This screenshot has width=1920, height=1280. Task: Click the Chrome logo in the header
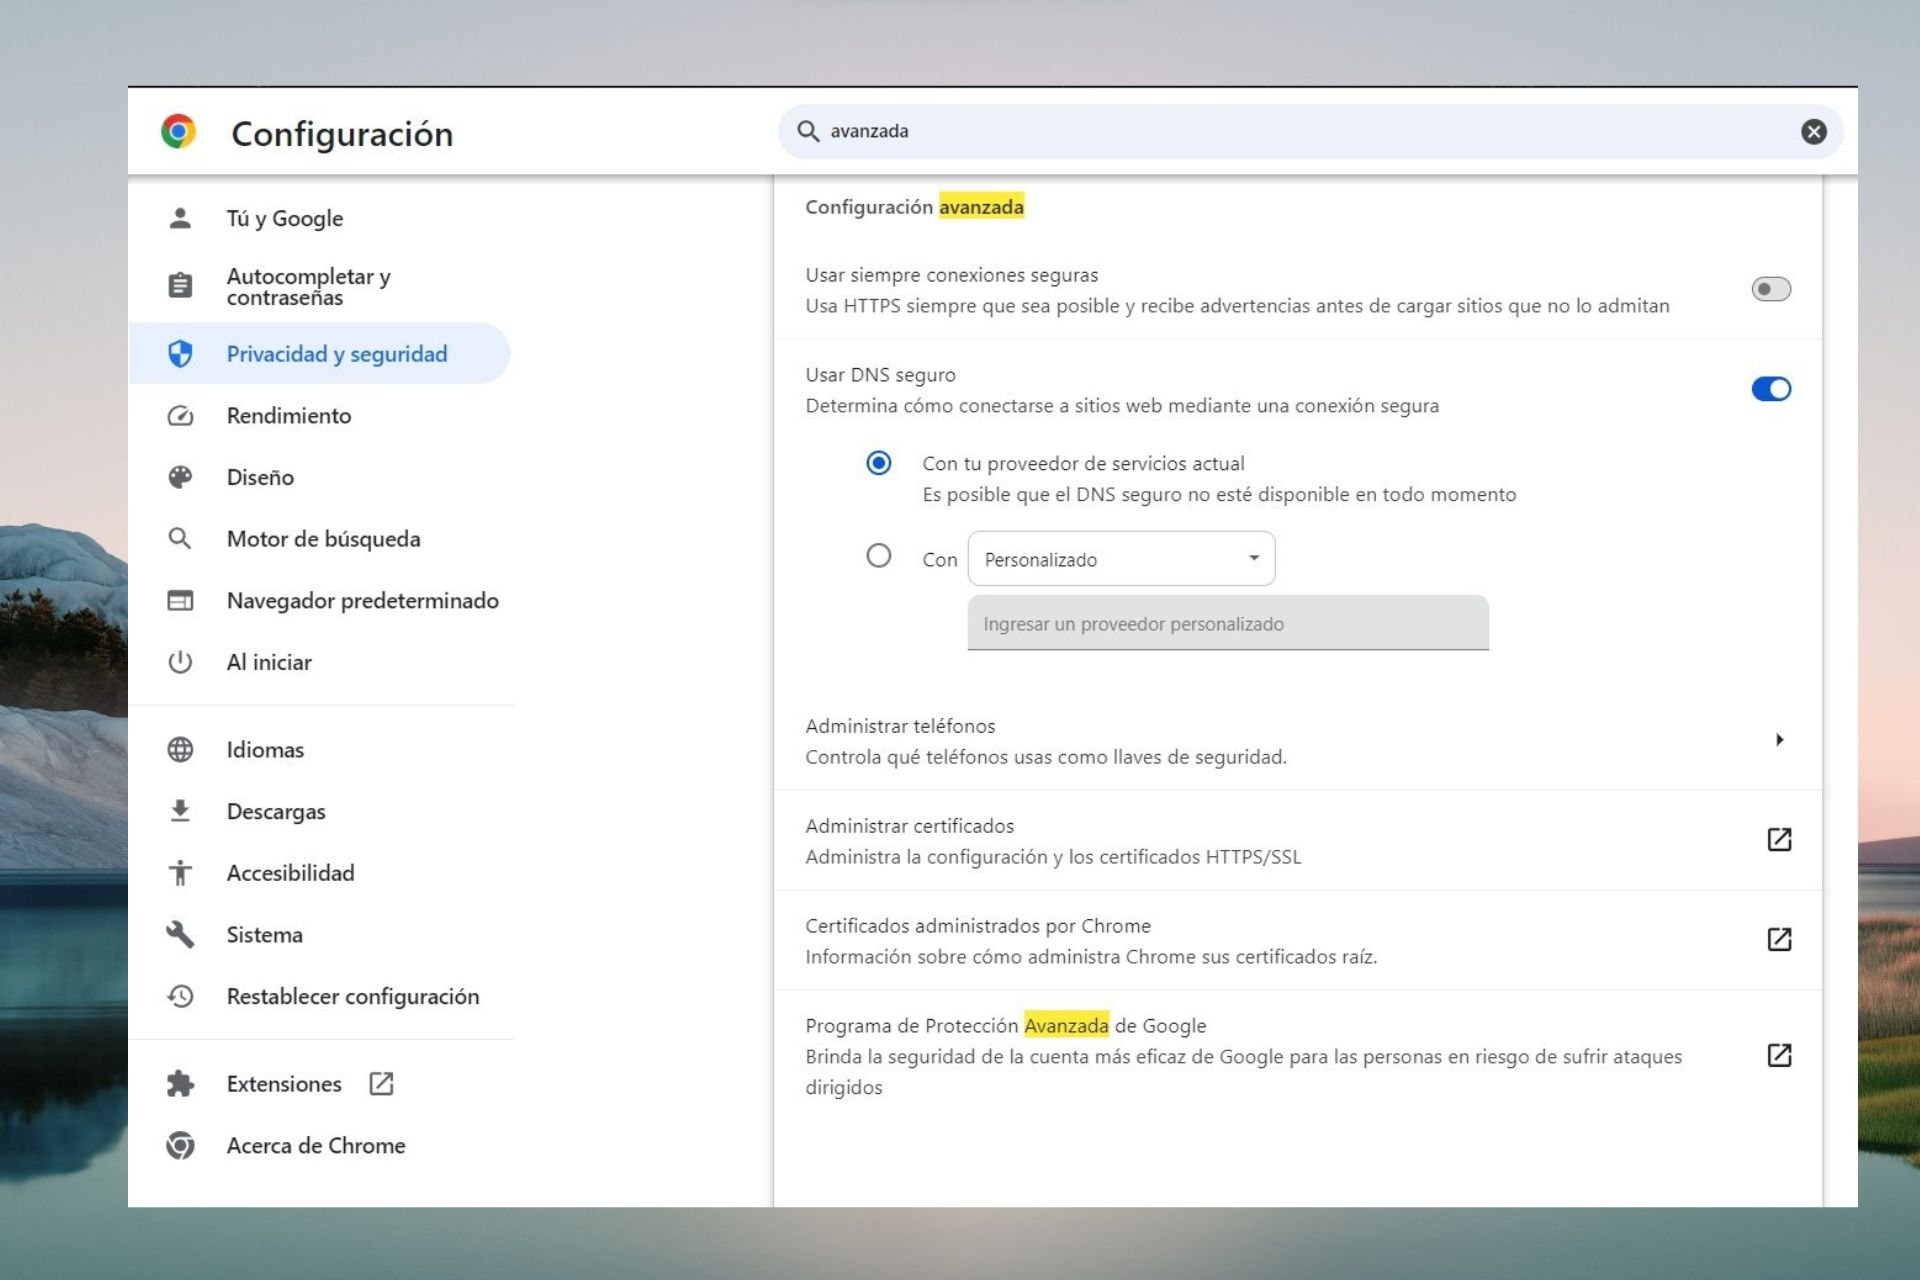(179, 132)
